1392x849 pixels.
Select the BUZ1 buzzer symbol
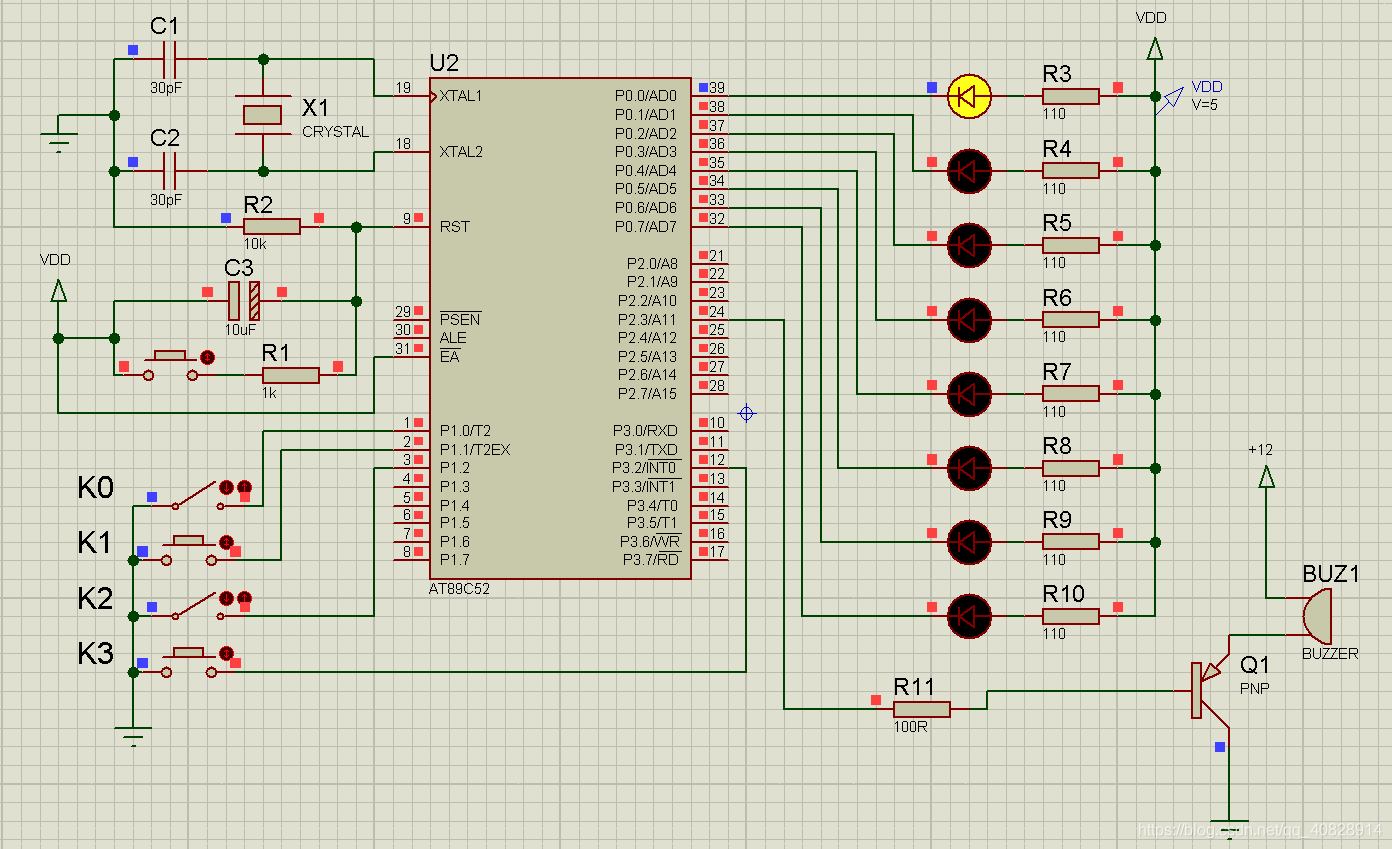pyautogui.click(x=1318, y=617)
